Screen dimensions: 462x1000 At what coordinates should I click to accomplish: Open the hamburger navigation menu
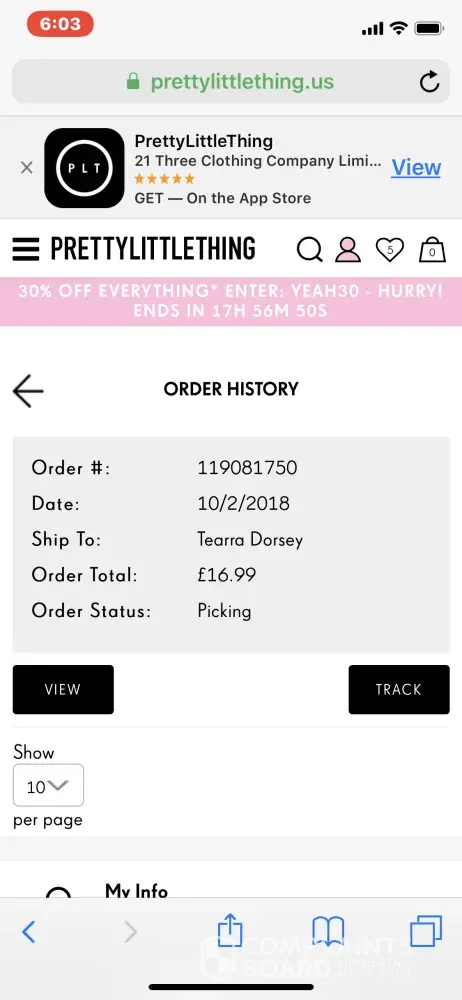(26, 249)
